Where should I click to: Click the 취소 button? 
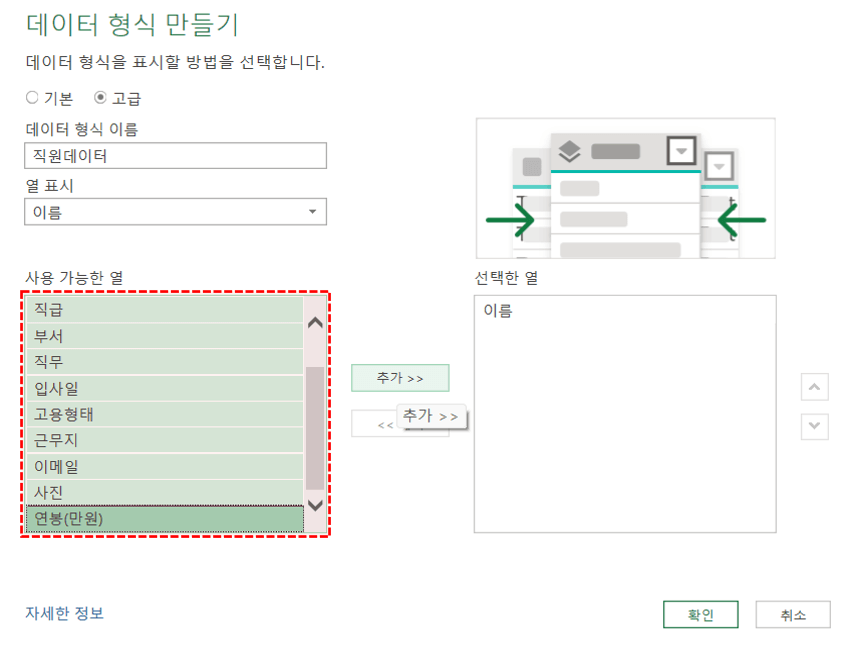pyautogui.click(x=793, y=614)
